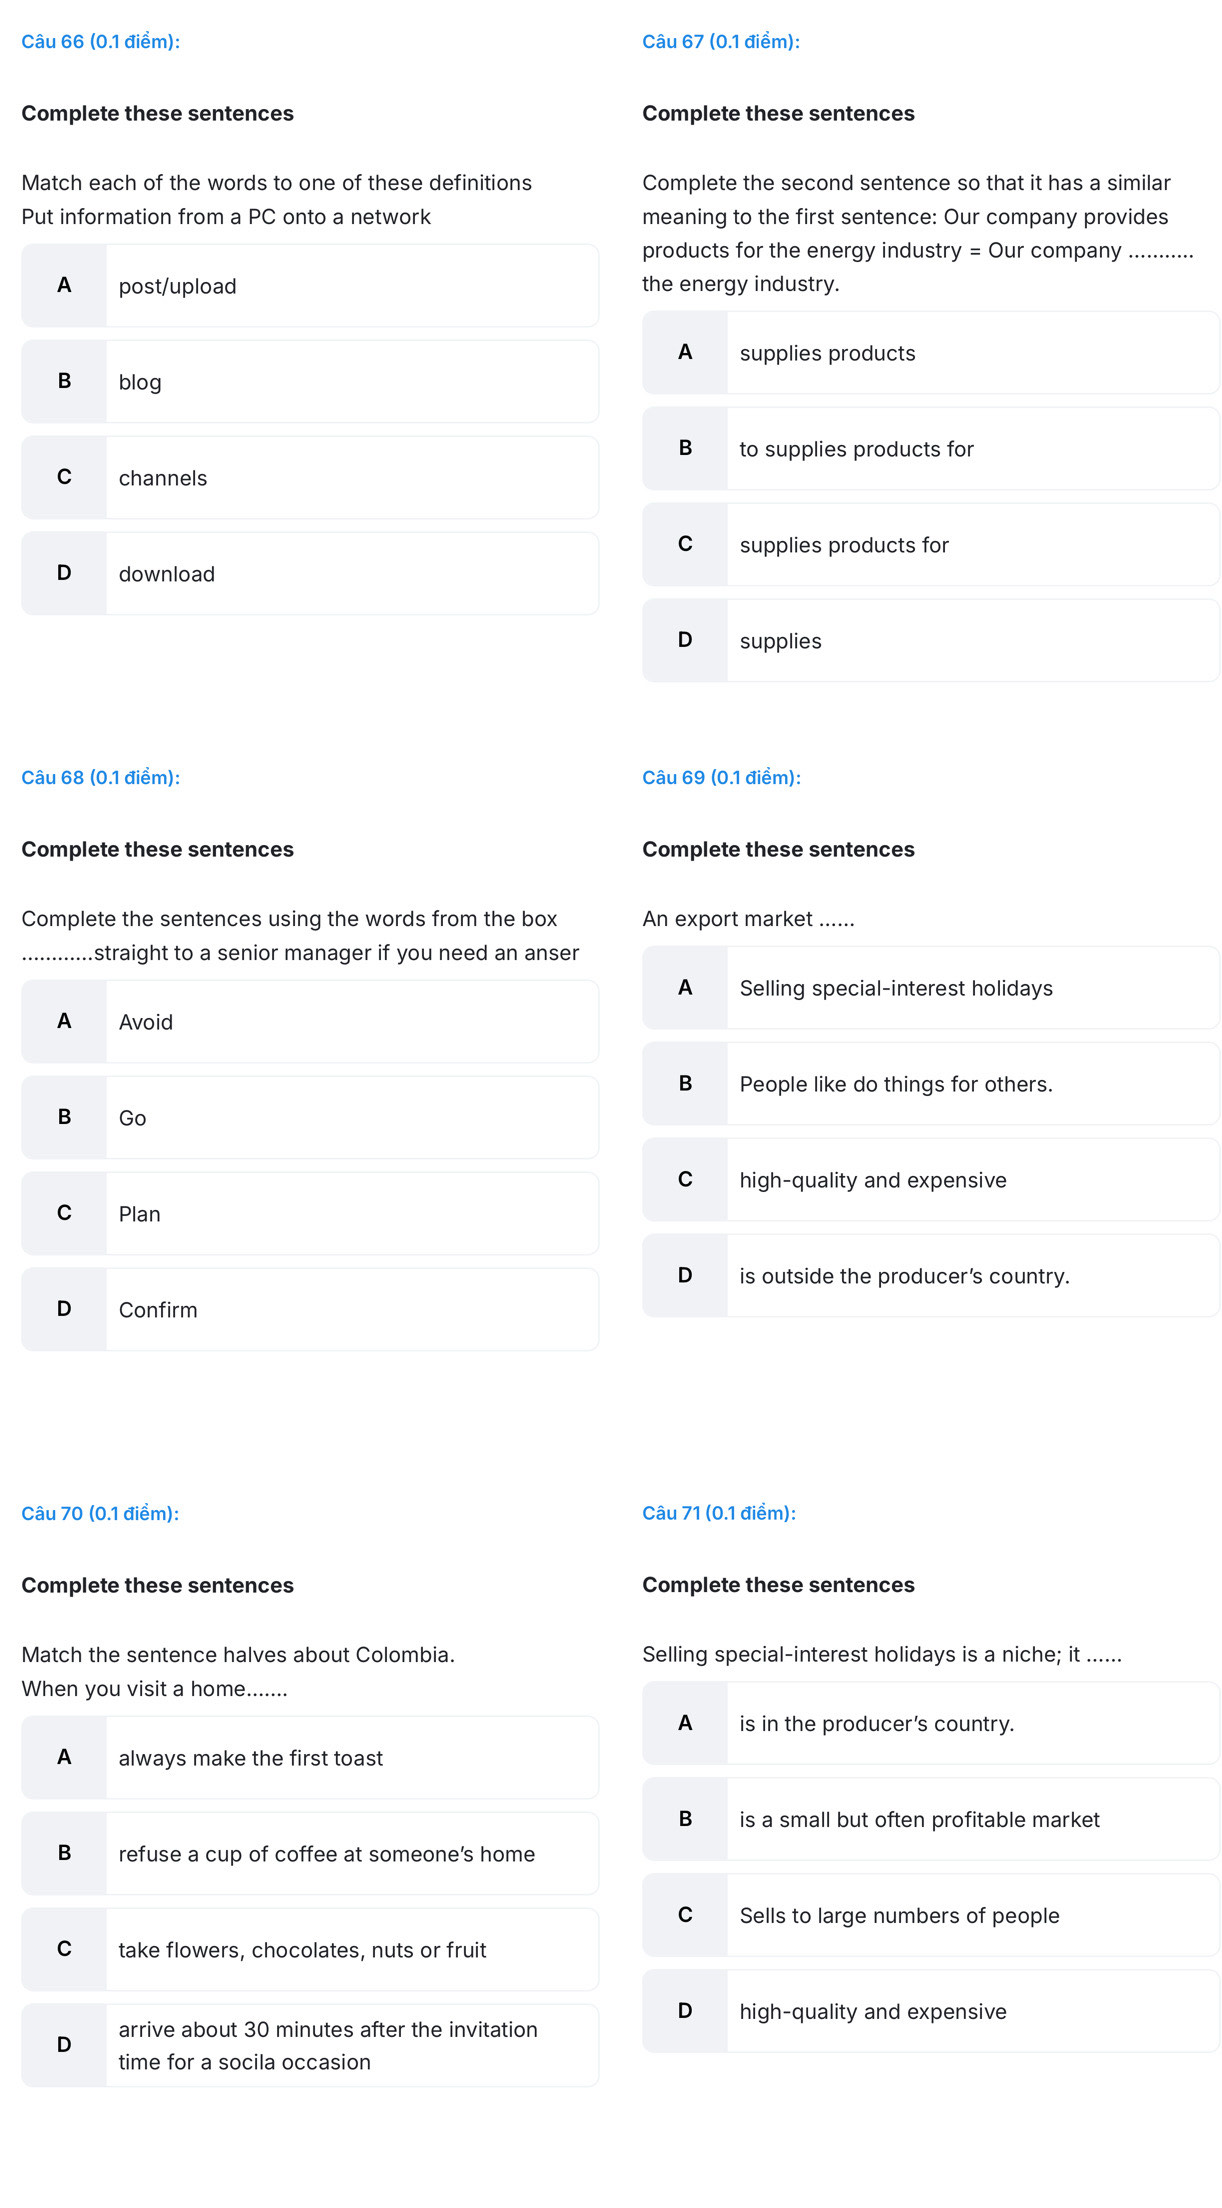The height and width of the screenshot is (2208, 1222).
Task: Select answer A 'post/upload' in question 66
Action: 310,286
